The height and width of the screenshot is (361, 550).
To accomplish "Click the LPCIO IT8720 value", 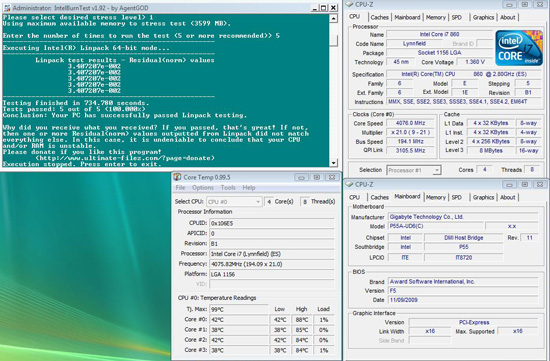I will [x=463, y=258].
